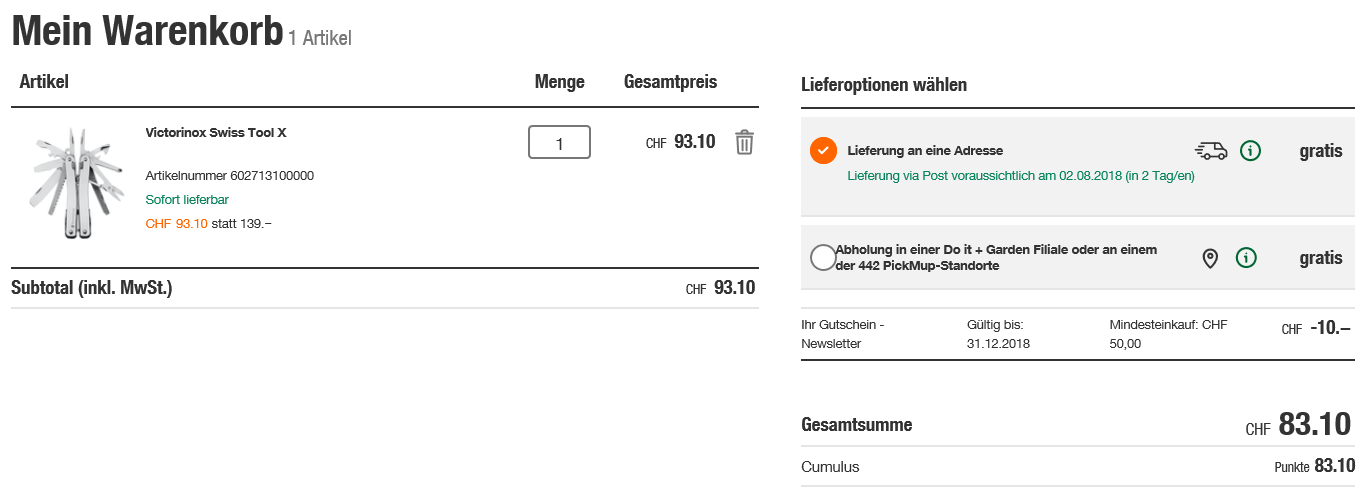This screenshot has width=1372, height=493.
Task: Open info icon for PickMup store pickup
Action: click(x=1246, y=258)
